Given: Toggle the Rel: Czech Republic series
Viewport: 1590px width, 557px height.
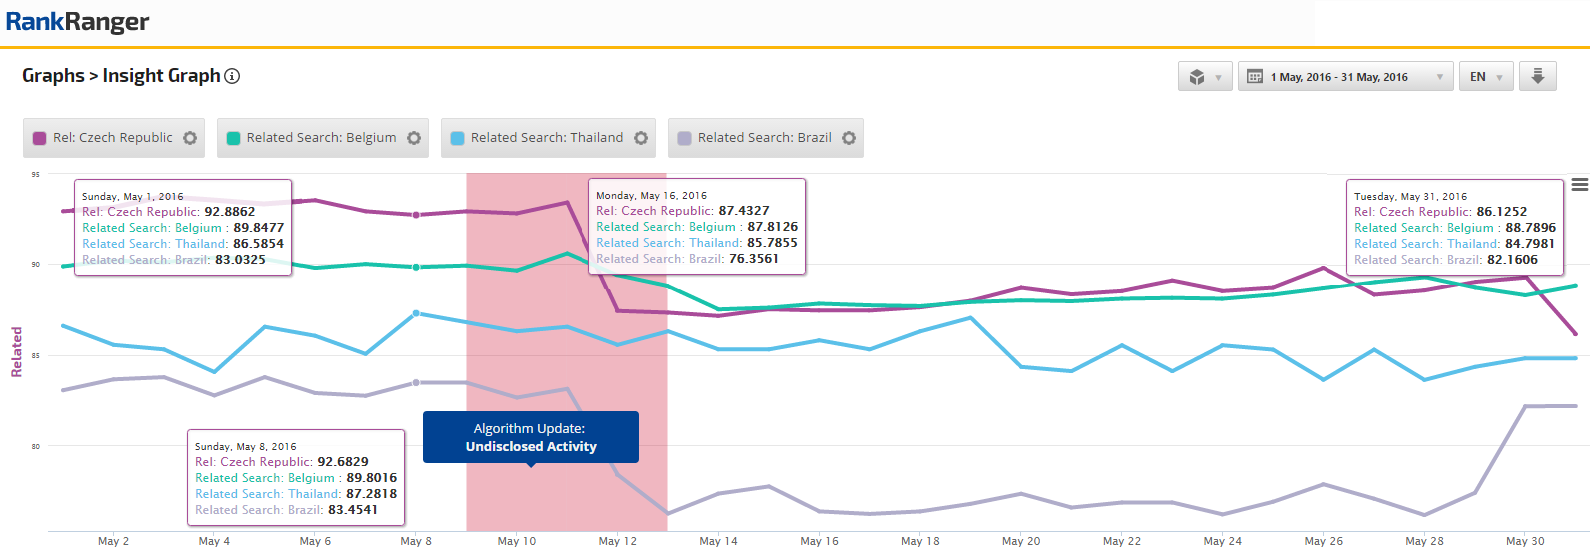Looking at the screenshot, I should [x=113, y=138].
